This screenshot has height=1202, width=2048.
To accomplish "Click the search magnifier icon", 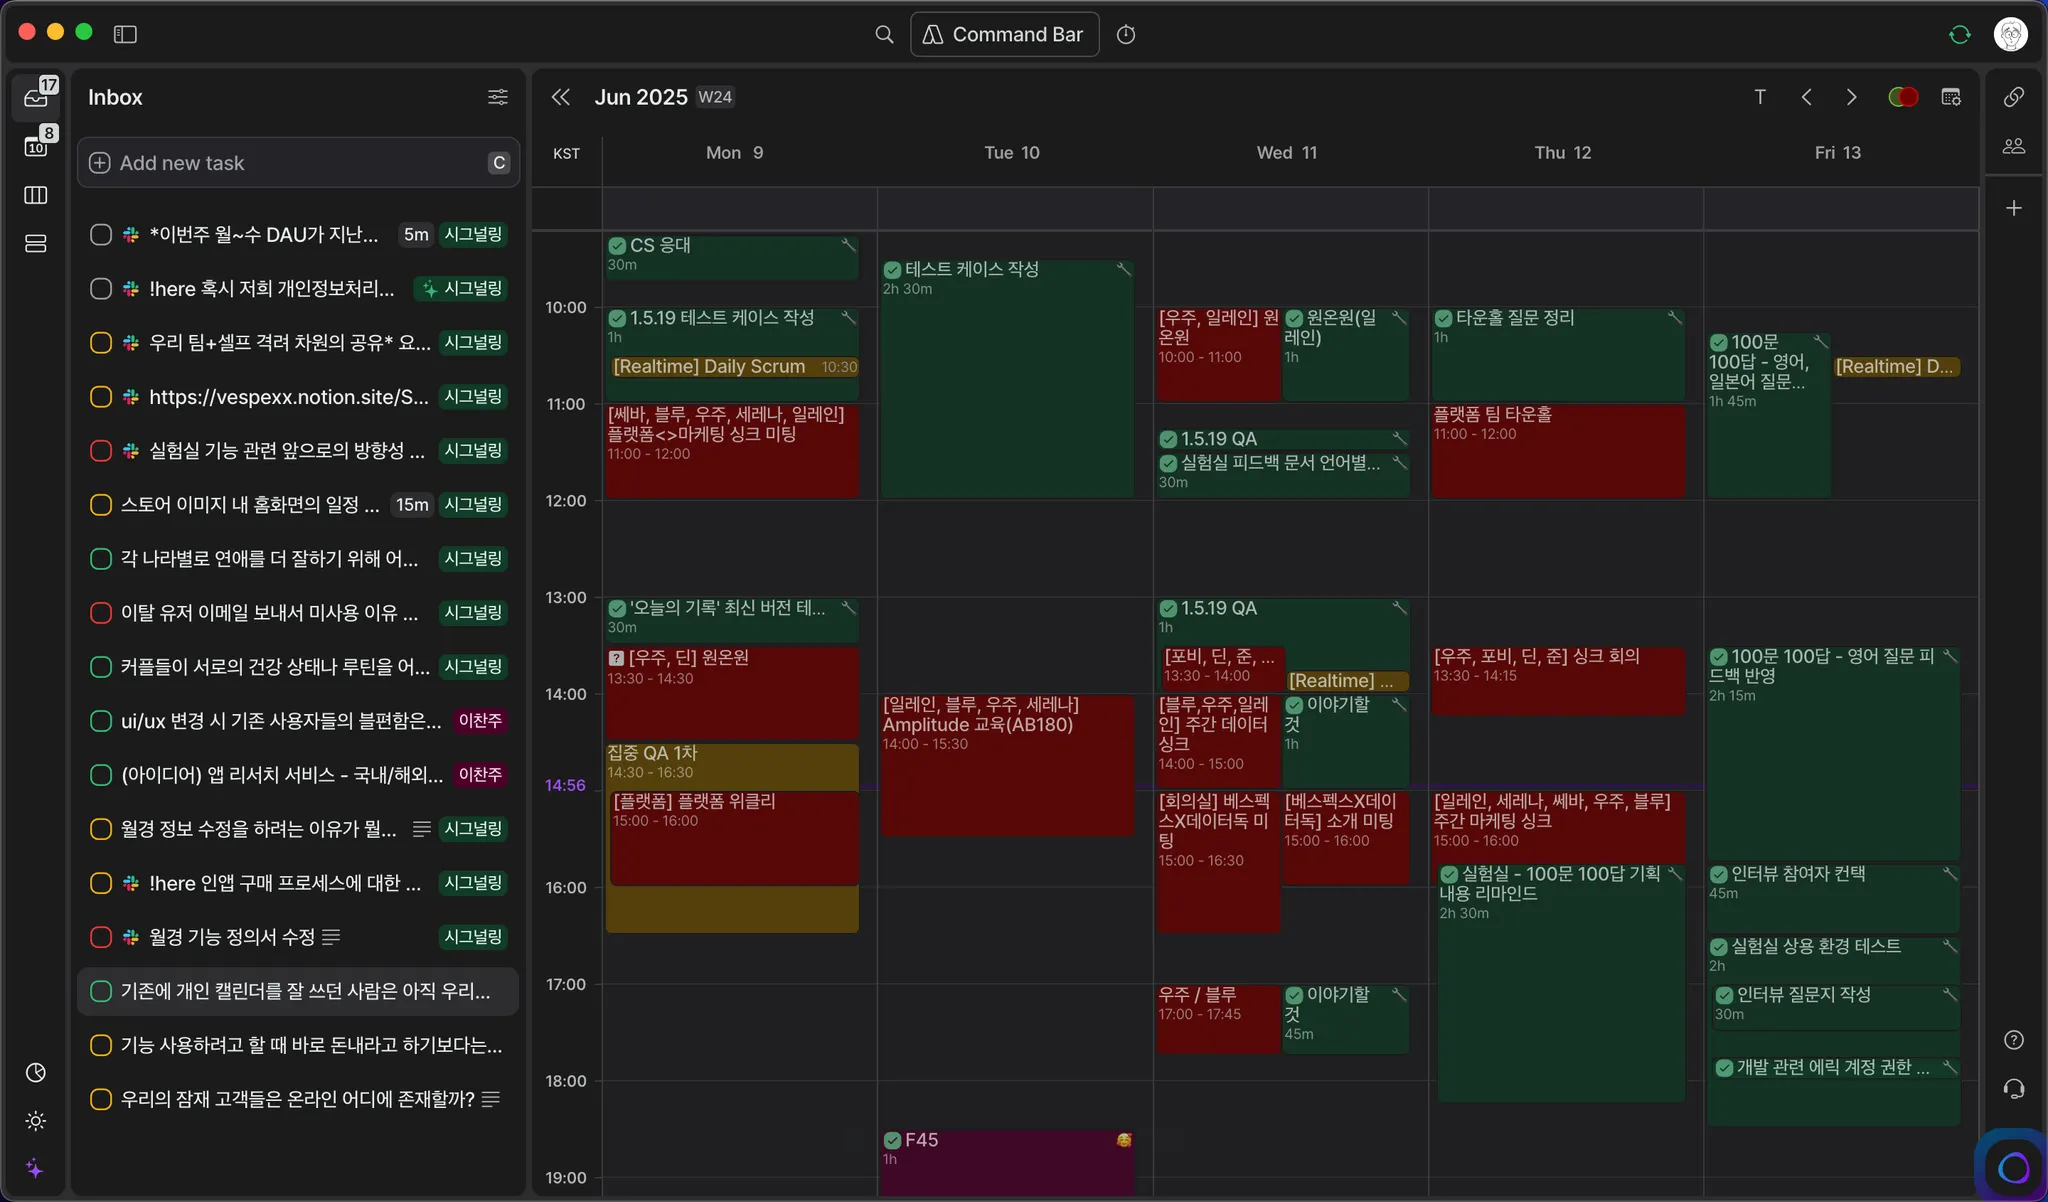I will tap(884, 35).
